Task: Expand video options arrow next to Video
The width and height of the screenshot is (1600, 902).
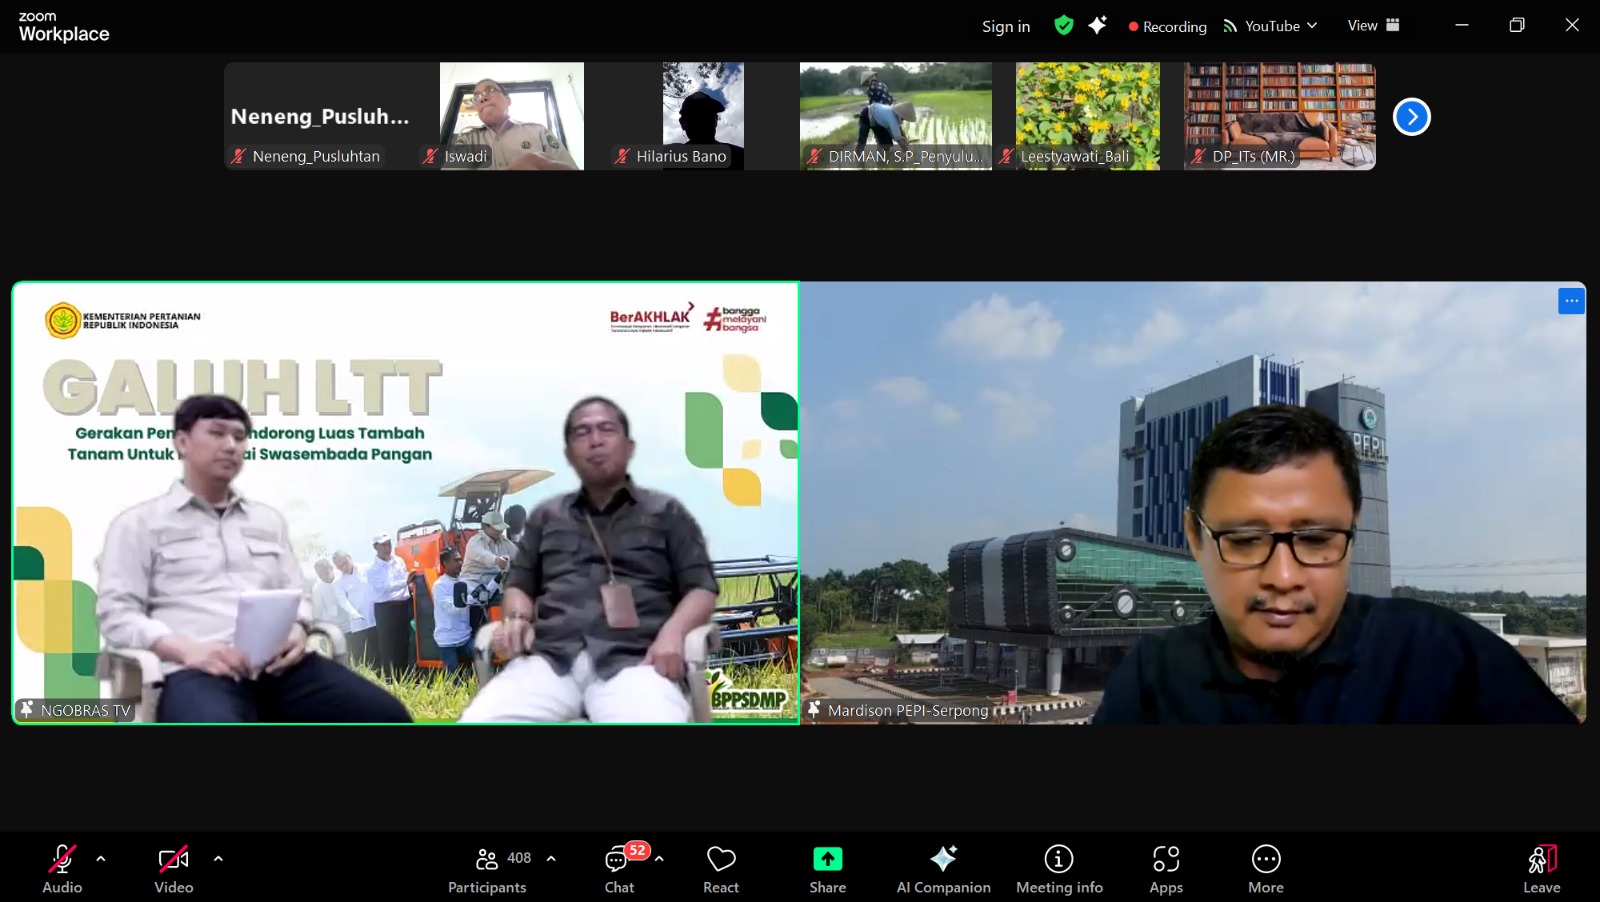Action: 218,858
